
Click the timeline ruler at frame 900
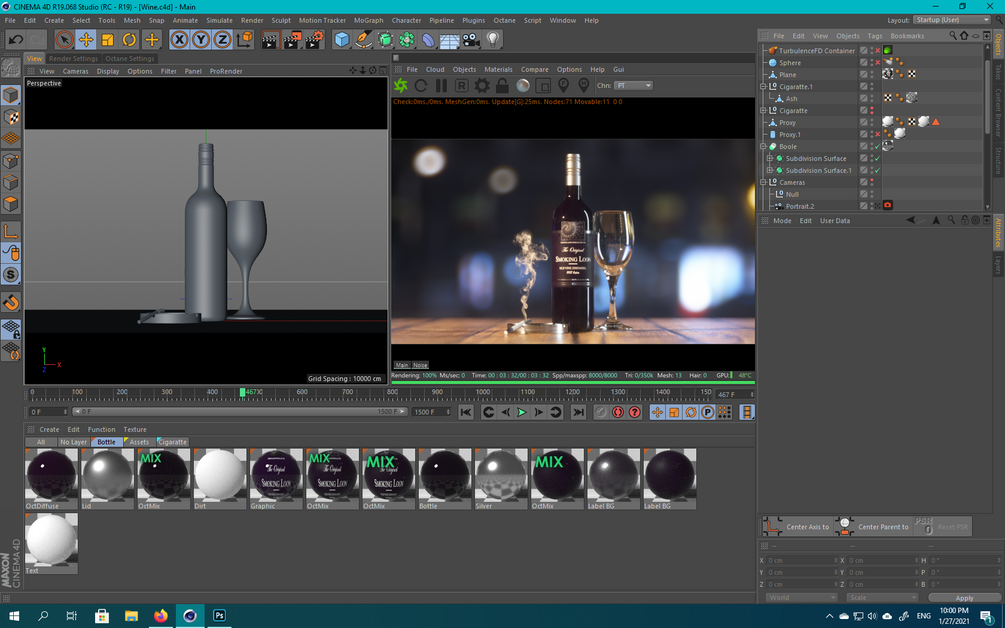pos(438,393)
